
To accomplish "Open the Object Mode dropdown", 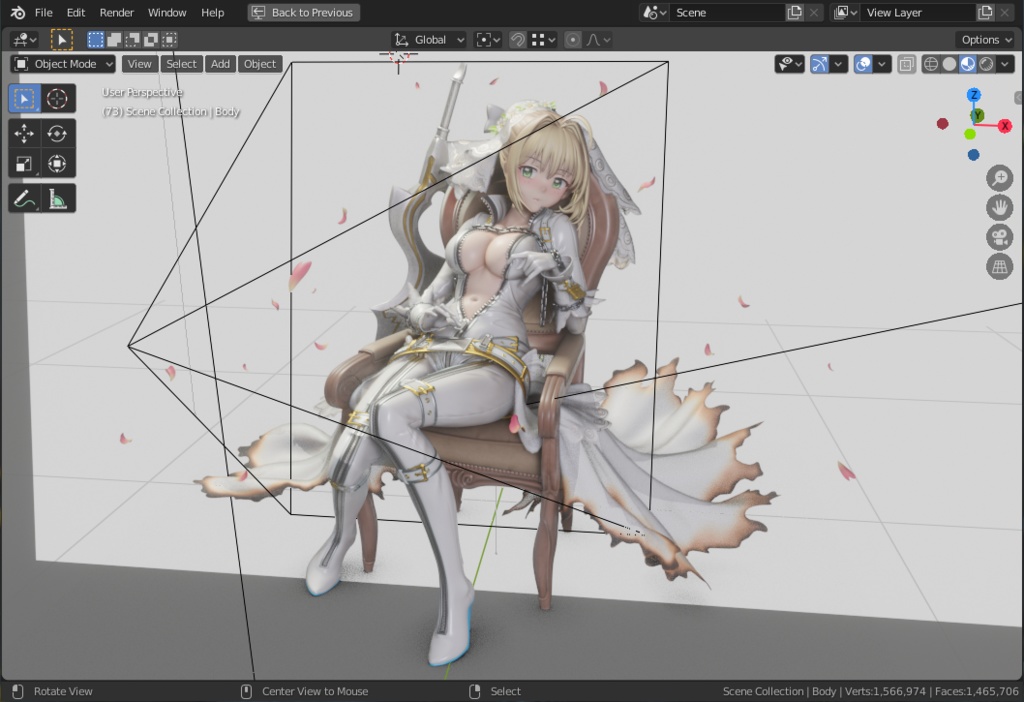I will click(62, 63).
